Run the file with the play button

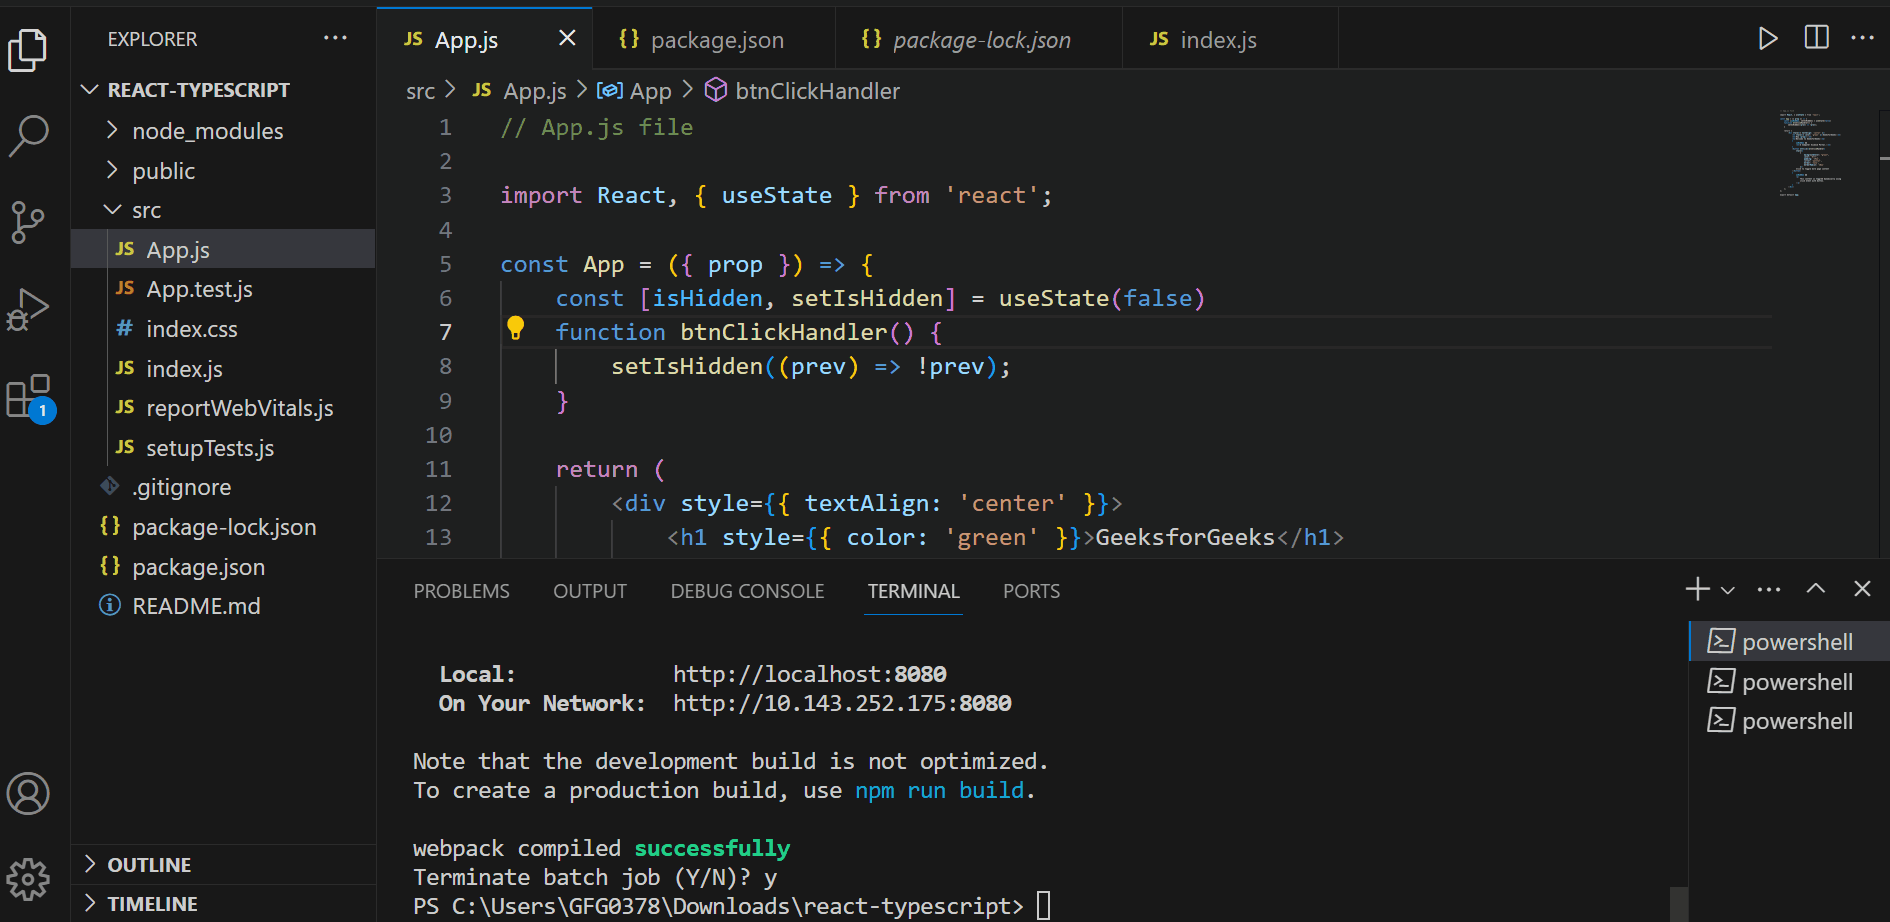click(1768, 38)
